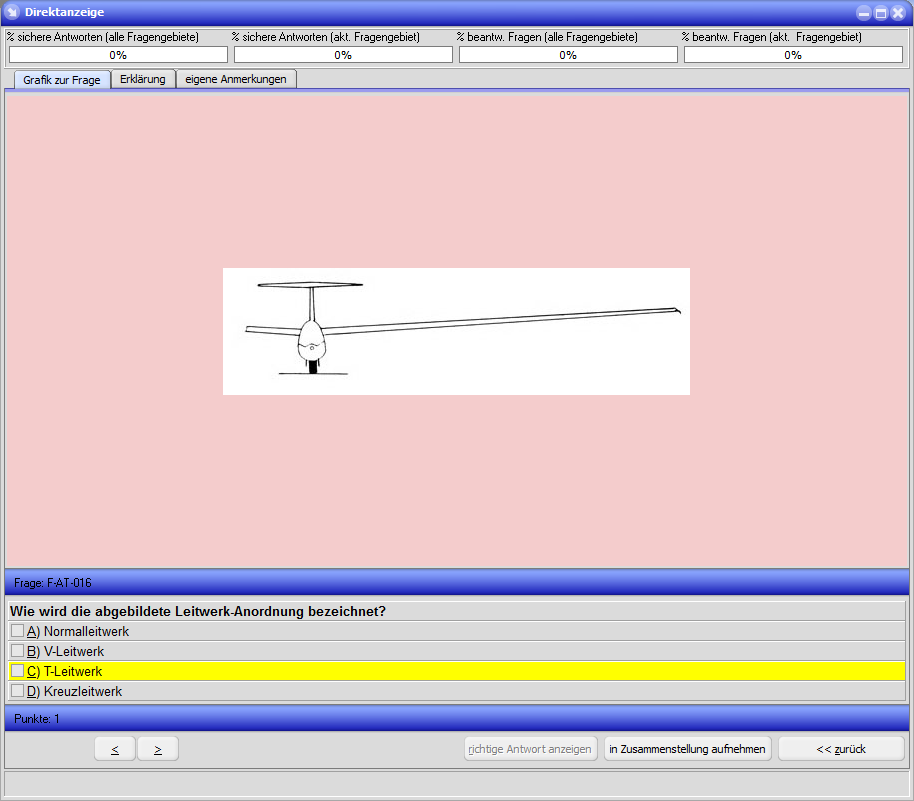
Task: Close the Direktanzeige window
Action: (898, 13)
